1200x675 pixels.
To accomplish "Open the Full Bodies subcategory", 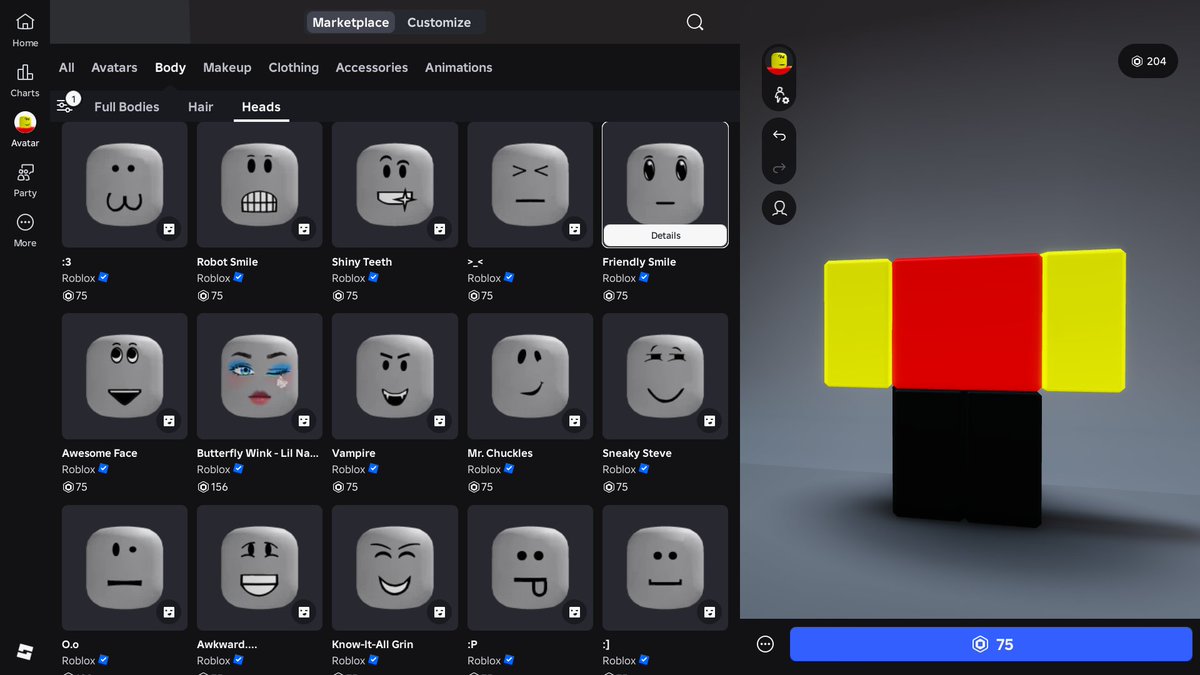I will tap(127, 106).
